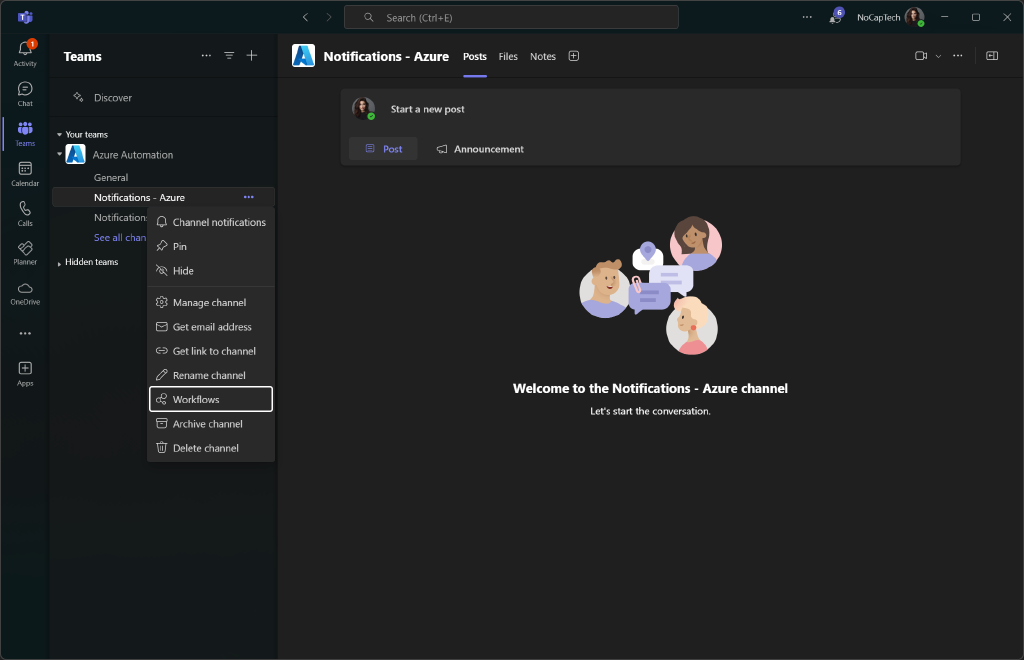Viewport: 1024px width, 660px height.
Task: Select Channel notifications from the context menu
Action: 212,221
